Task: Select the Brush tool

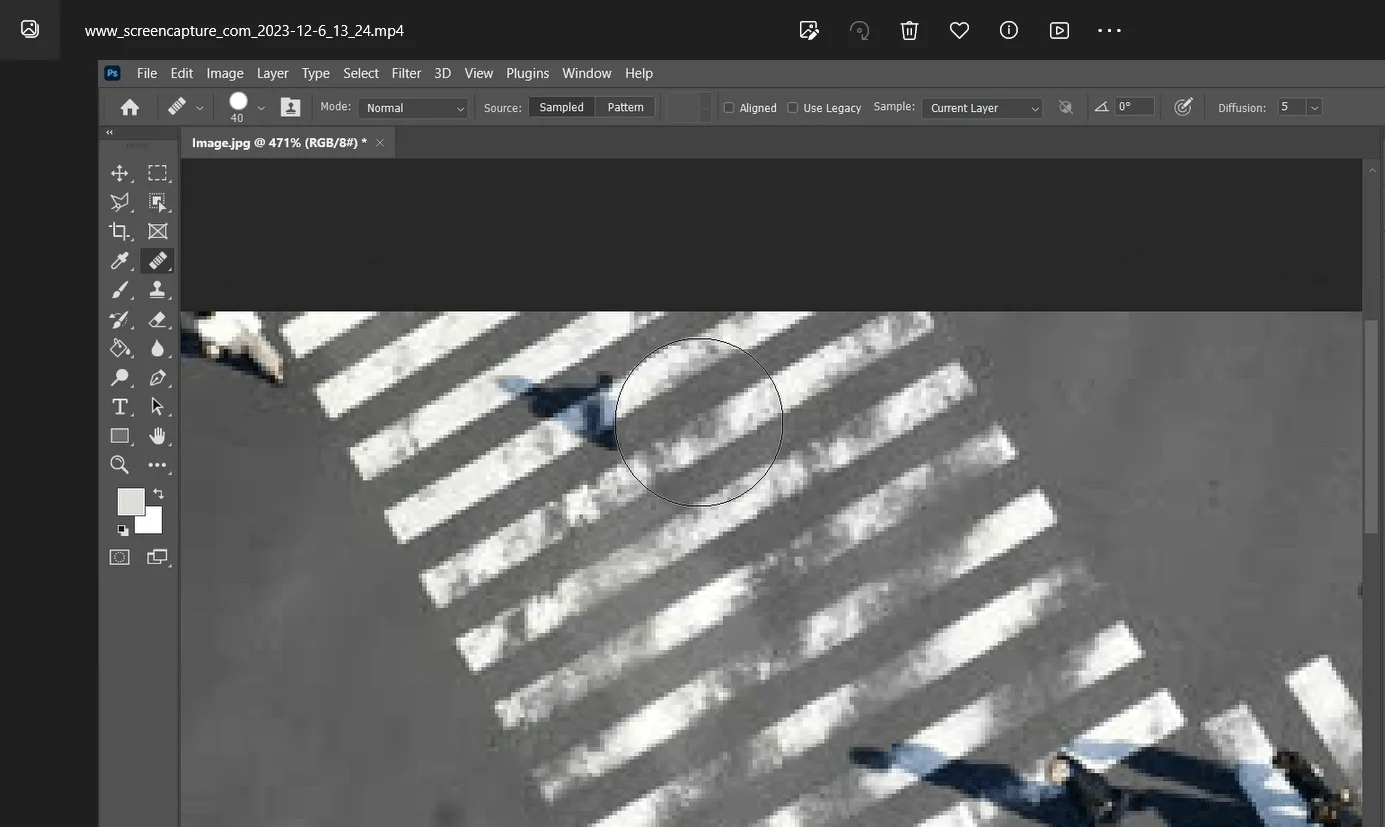Action: [x=120, y=290]
